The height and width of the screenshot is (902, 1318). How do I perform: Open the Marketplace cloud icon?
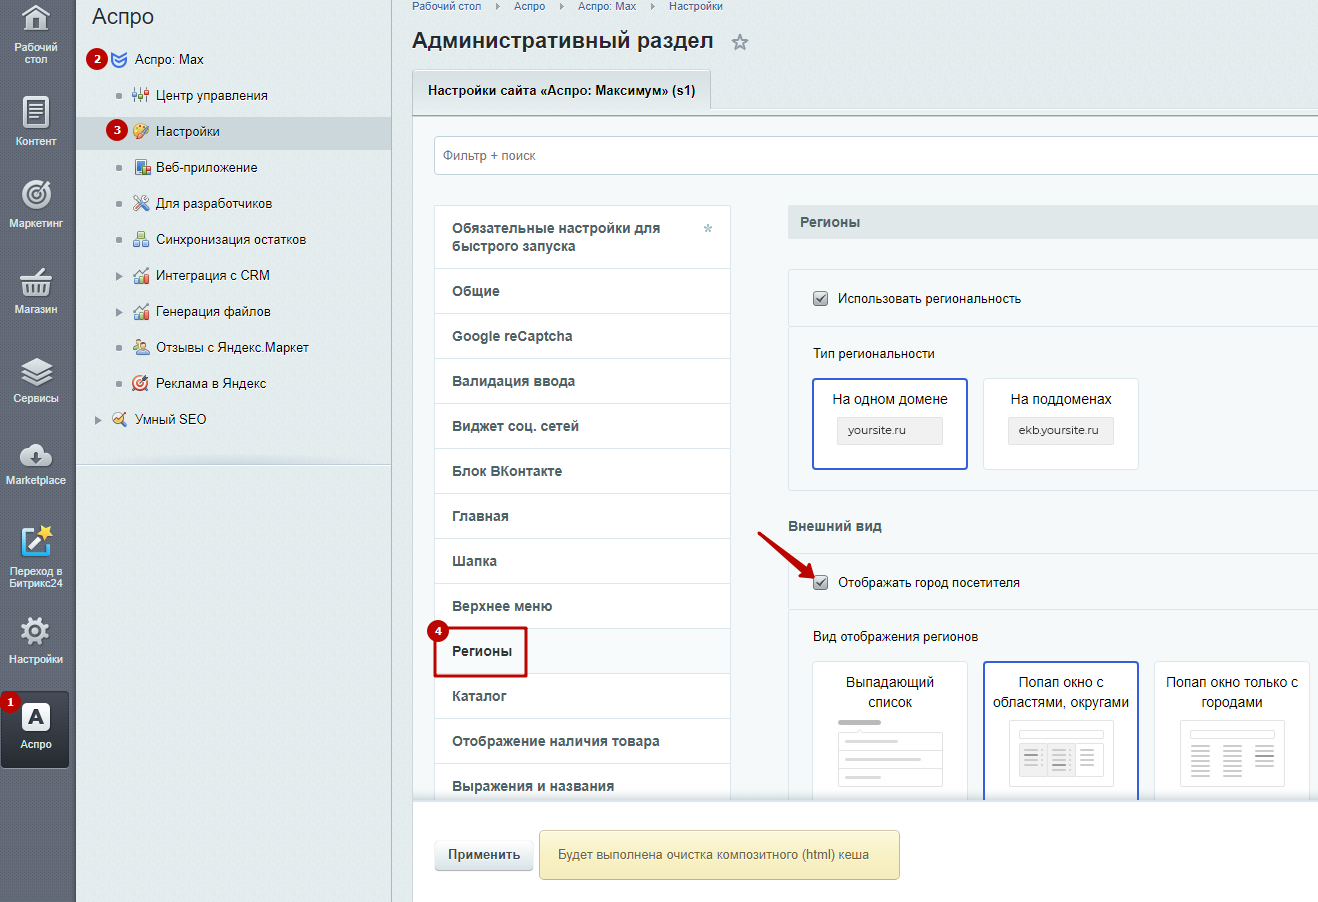tap(36, 456)
